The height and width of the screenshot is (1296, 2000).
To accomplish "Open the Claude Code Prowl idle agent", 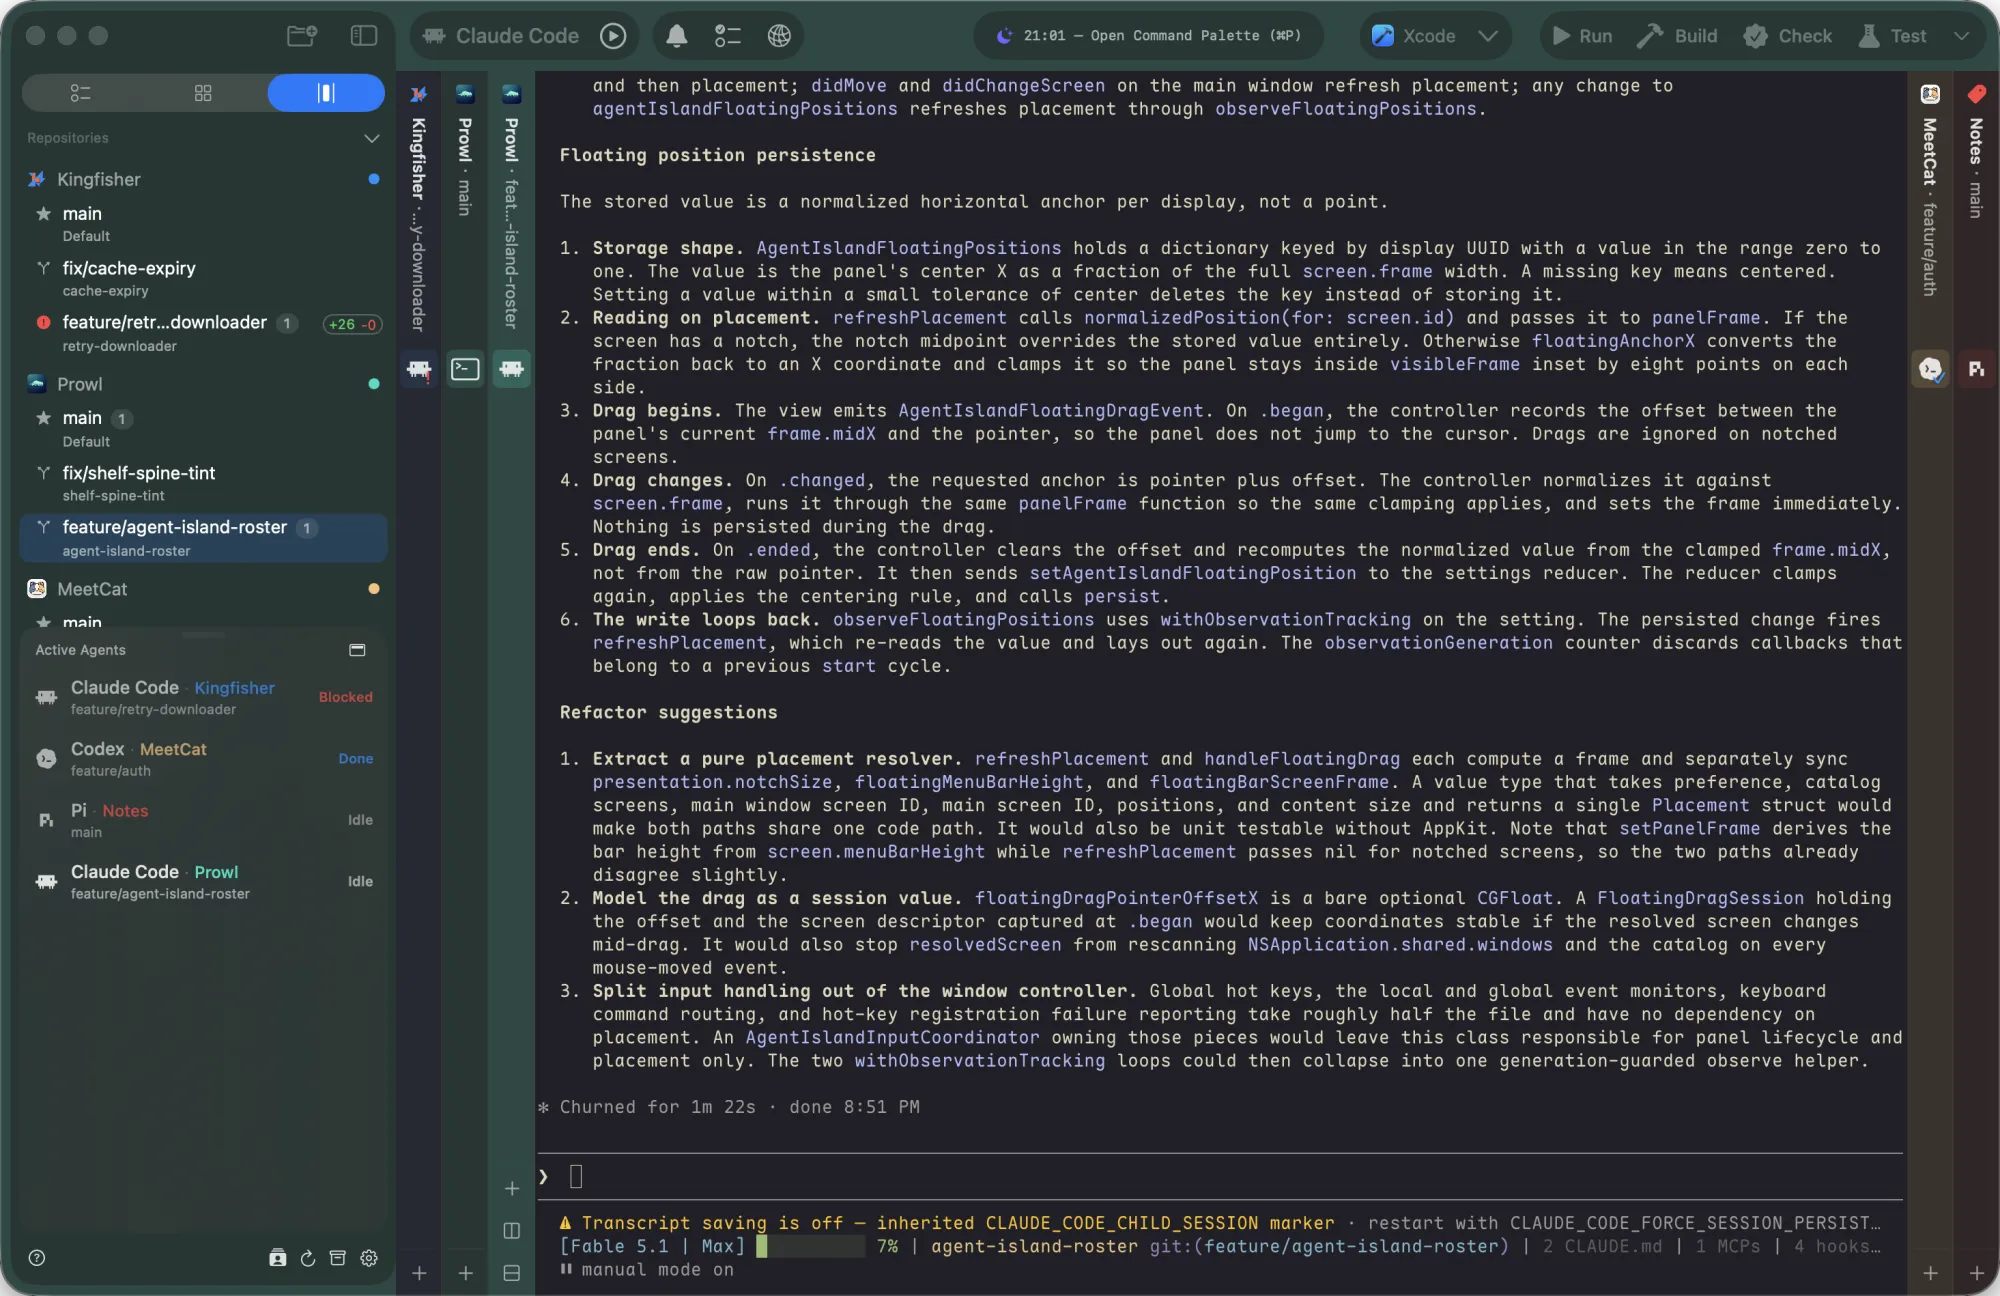I will (x=203, y=882).
